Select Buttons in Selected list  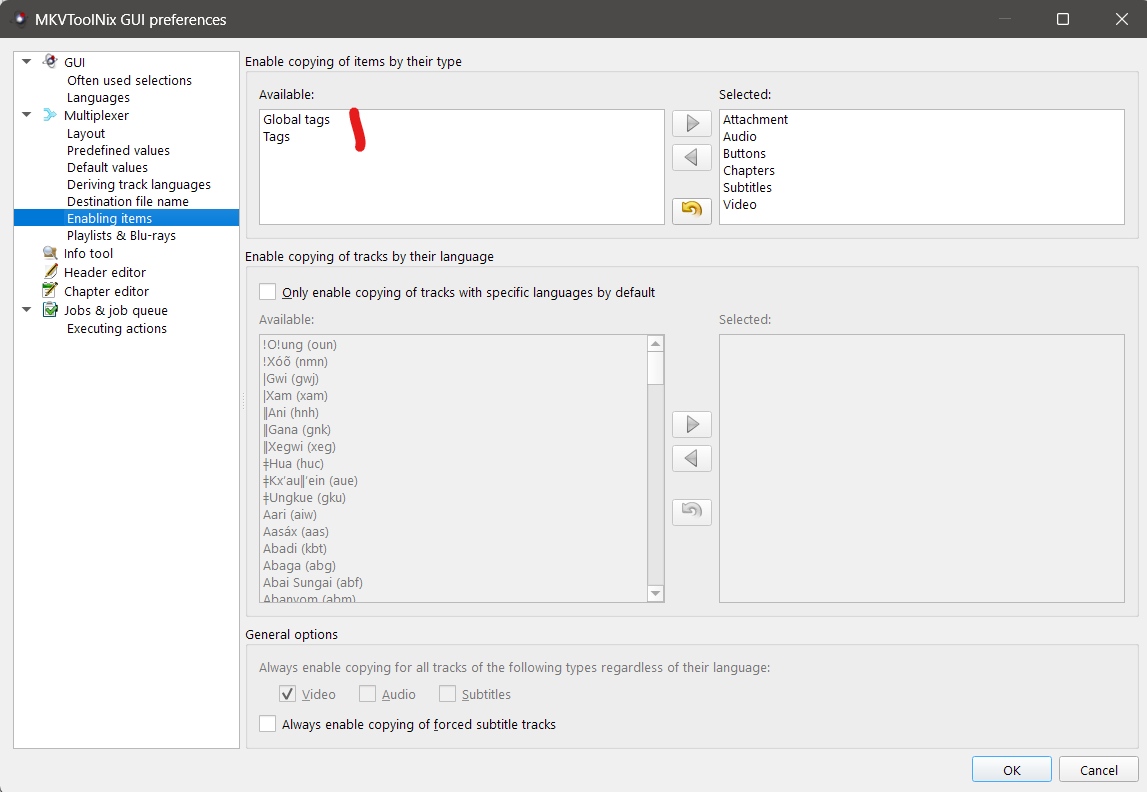[x=744, y=154]
